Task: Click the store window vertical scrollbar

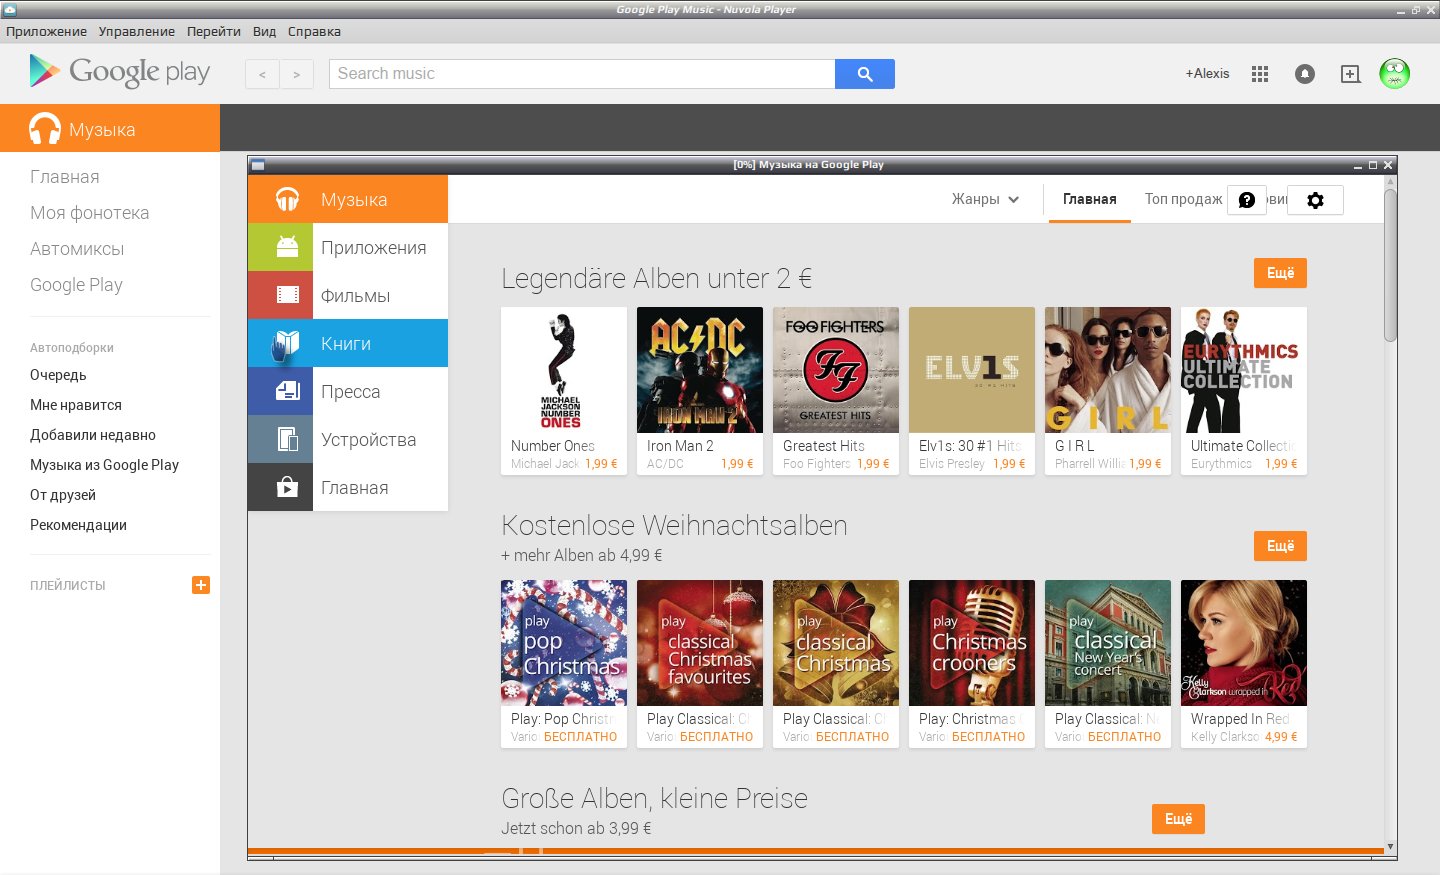Action: (x=1390, y=265)
